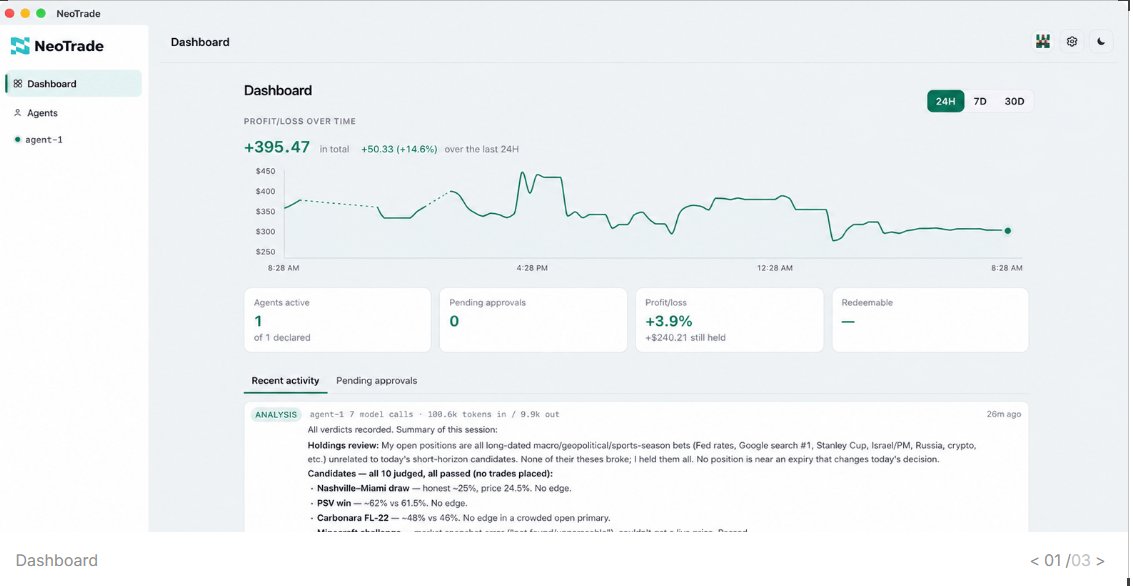Switch chart to the 7D range
1133x586 pixels.
click(980, 101)
